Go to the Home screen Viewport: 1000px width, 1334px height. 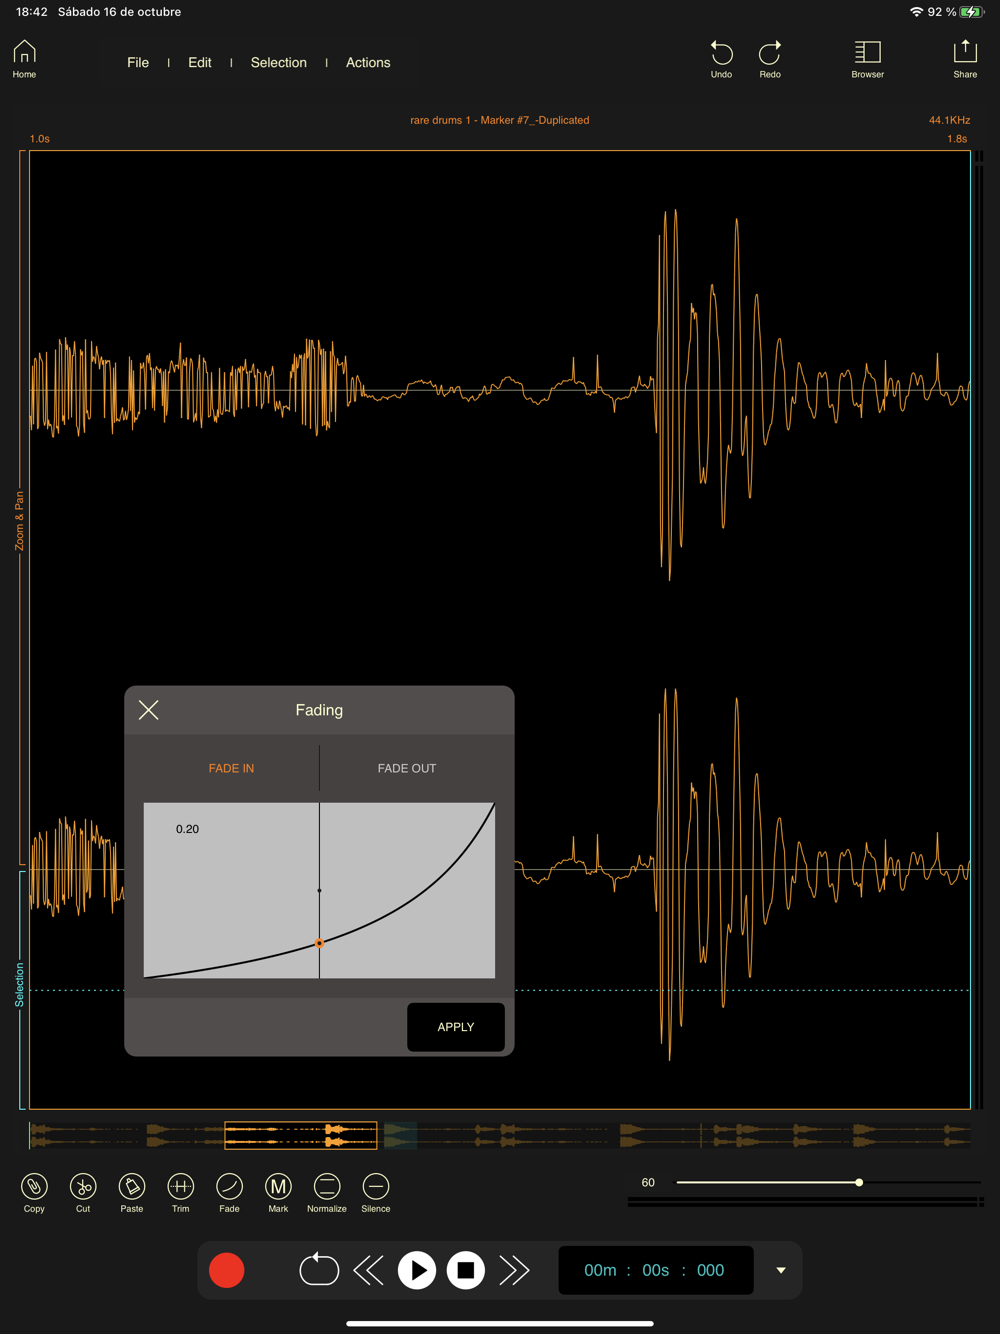[x=24, y=59]
